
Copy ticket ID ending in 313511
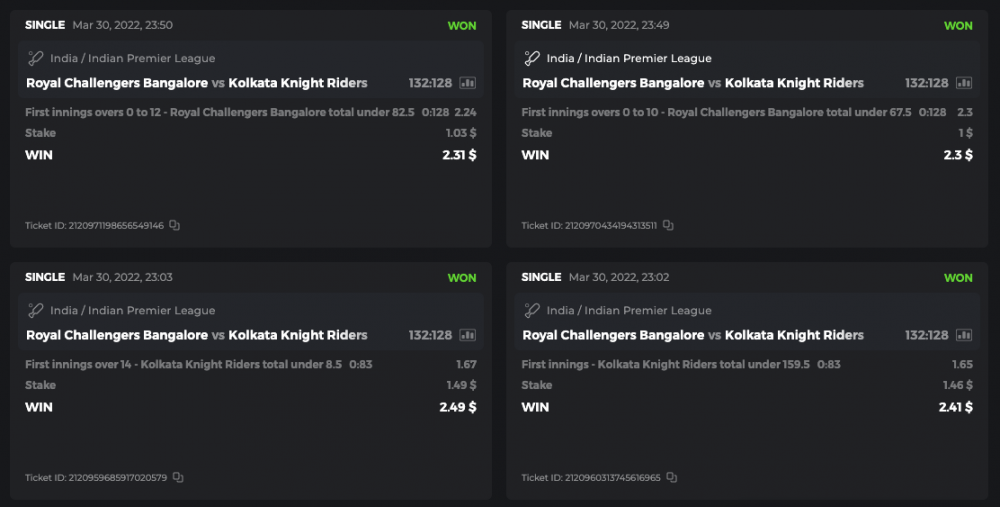coord(669,226)
